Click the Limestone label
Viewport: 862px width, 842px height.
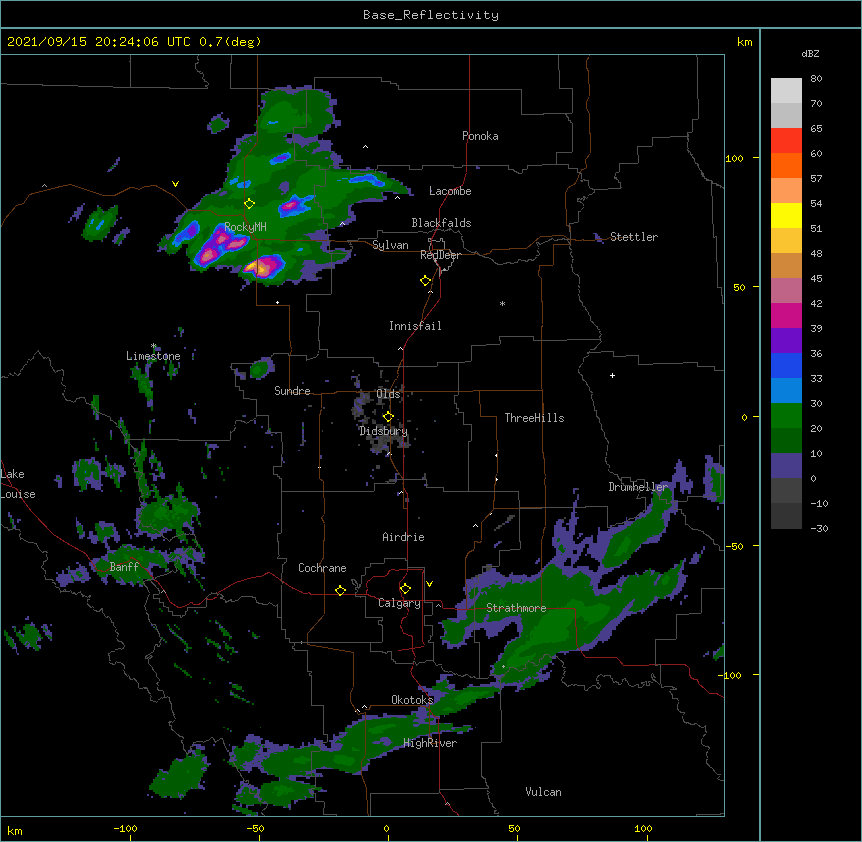[153, 356]
